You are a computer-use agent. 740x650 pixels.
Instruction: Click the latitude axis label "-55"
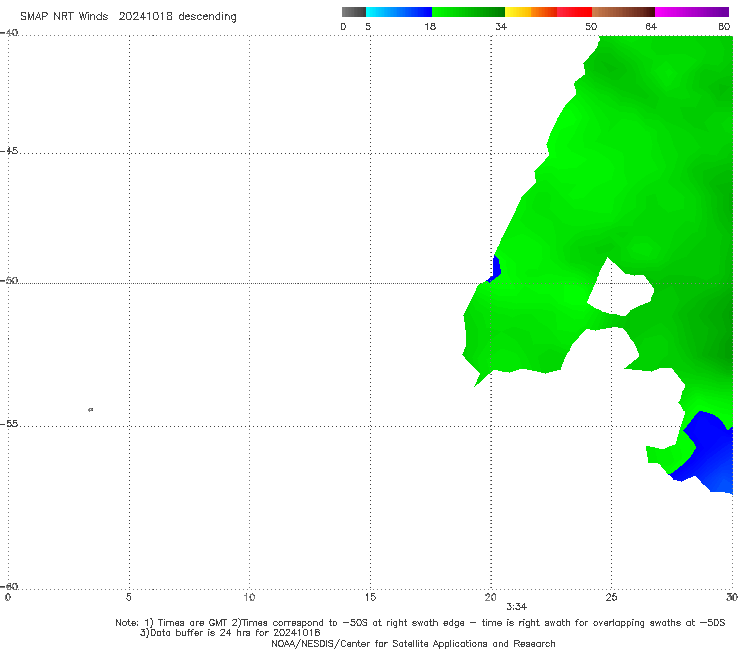[x=9, y=423]
